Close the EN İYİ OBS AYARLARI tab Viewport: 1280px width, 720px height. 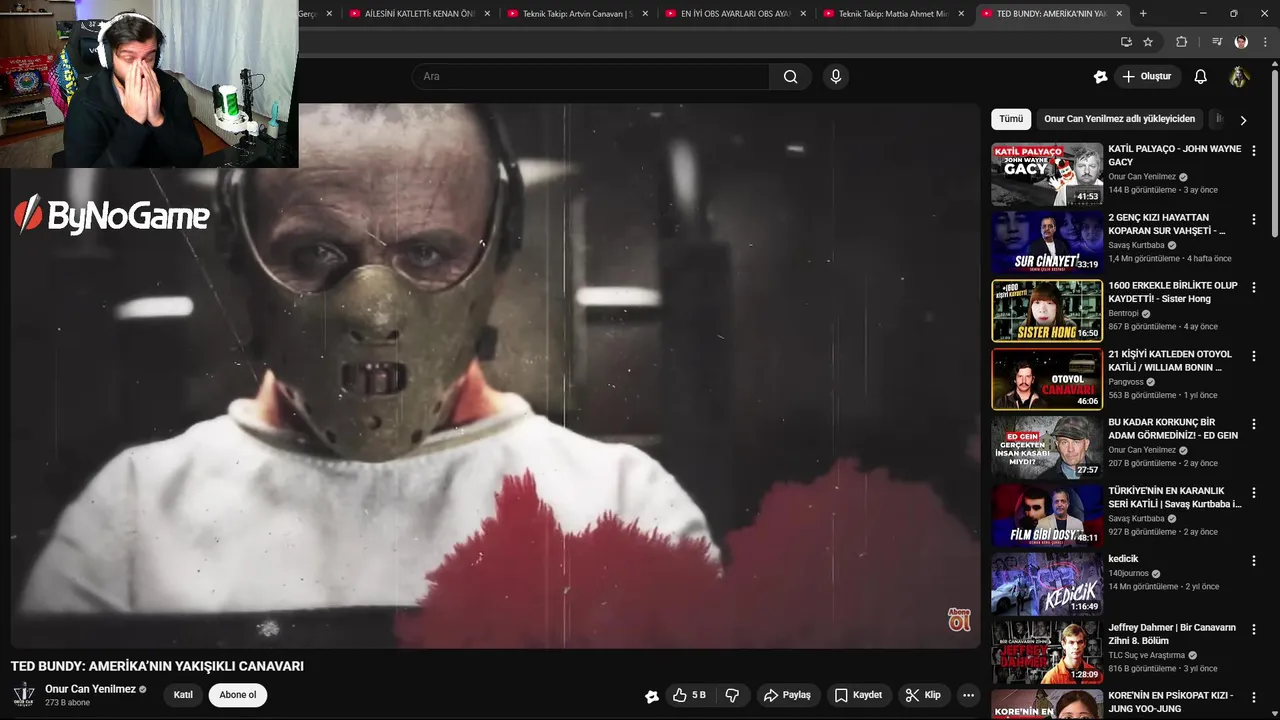click(x=803, y=14)
